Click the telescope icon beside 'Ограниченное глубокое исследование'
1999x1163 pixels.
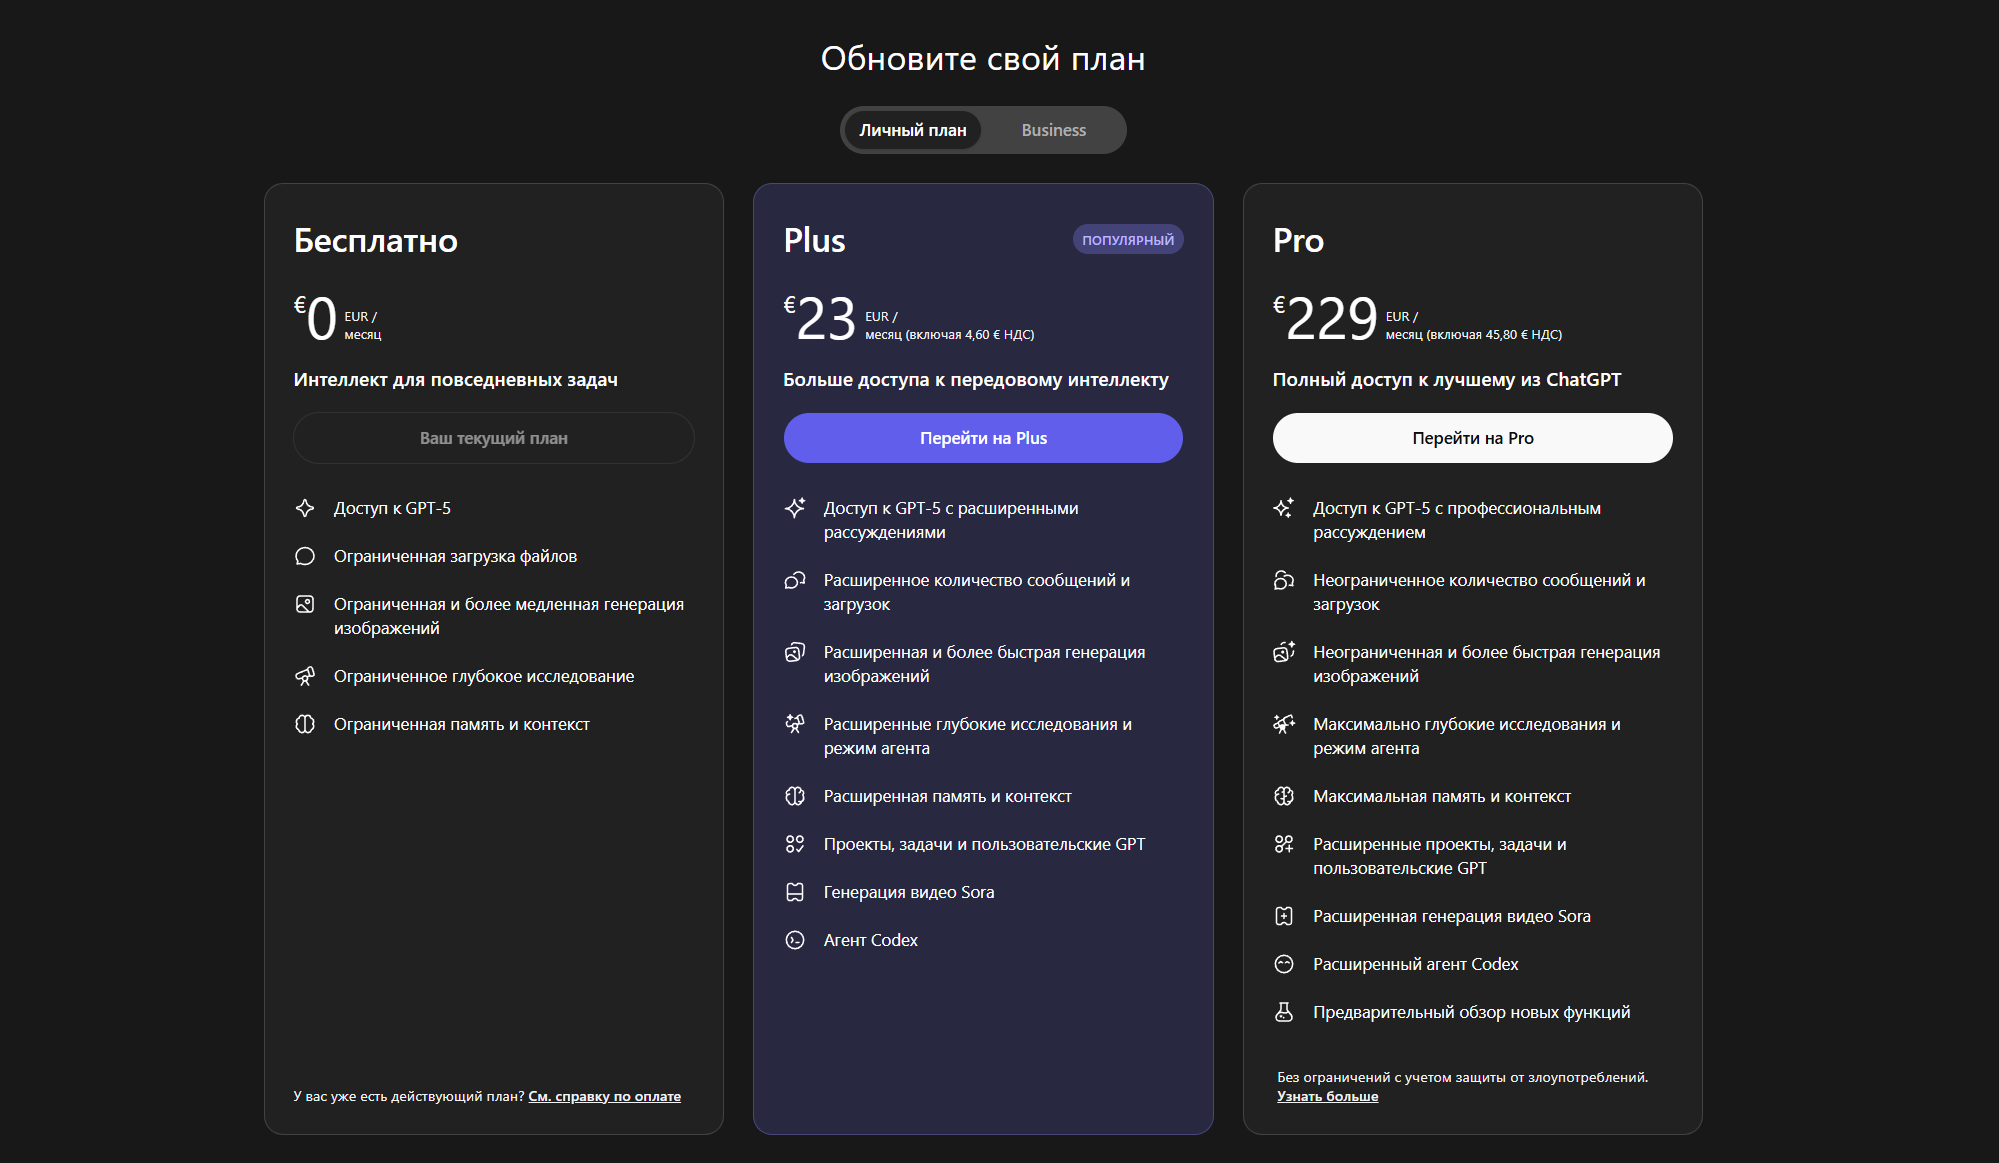click(305, 676)
